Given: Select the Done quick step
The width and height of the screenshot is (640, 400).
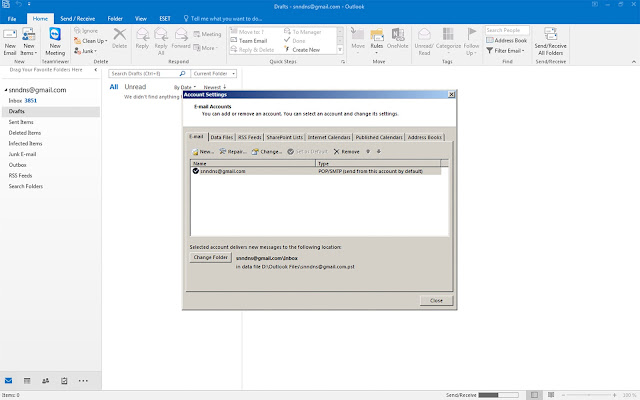Looking at the screenshot, I should 295,41.
